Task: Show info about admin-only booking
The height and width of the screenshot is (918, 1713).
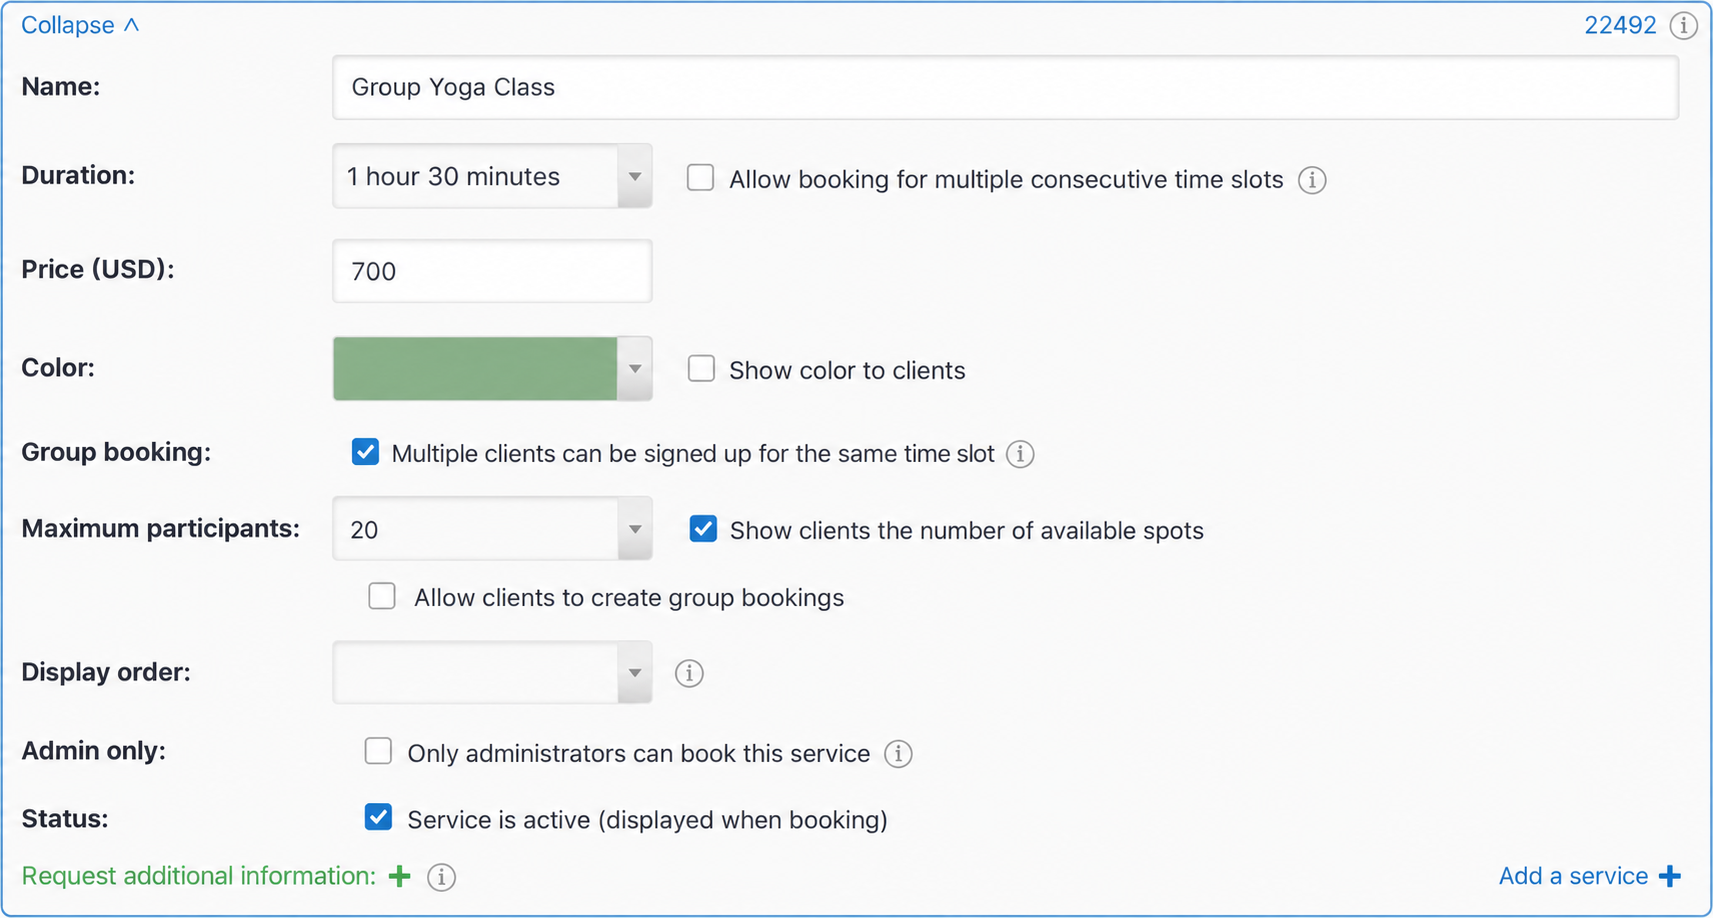Action: pyautogui.click(x=898, y=754)
